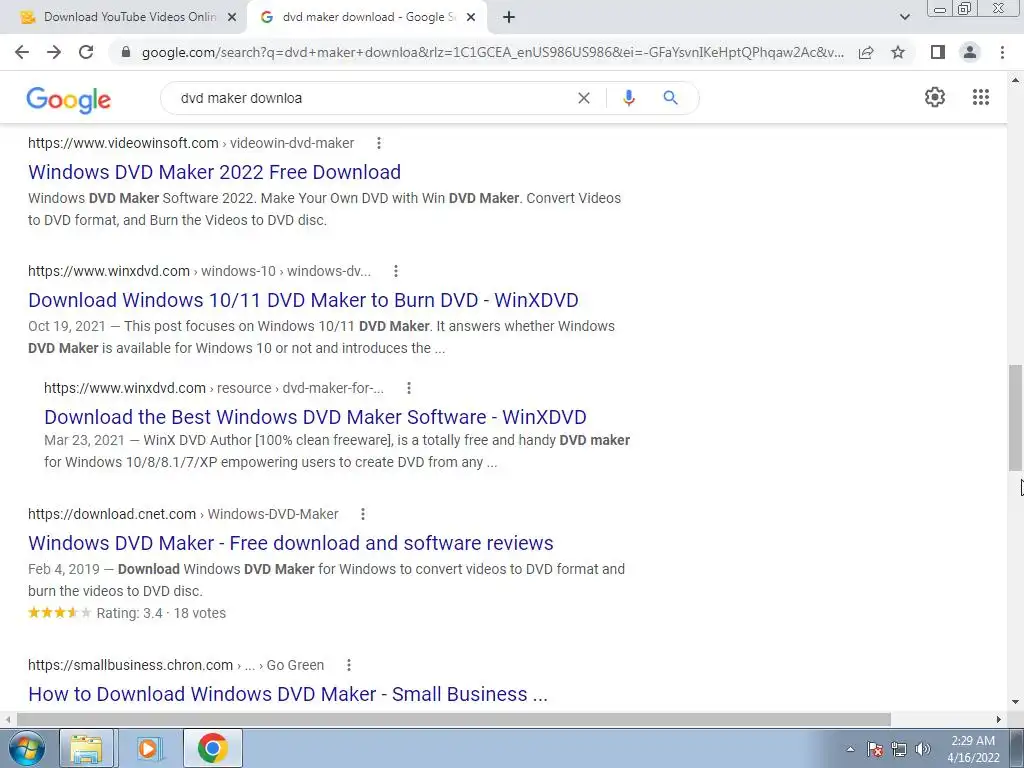Open the Windows Start menu
The height and width of the screenshot is (768, 1024).
pos(26,748)
